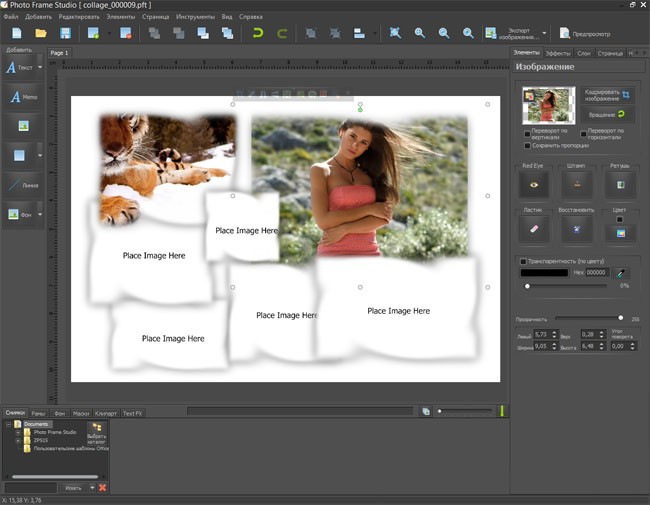Select the Штамп (stamp) tool

coord(576,184)
